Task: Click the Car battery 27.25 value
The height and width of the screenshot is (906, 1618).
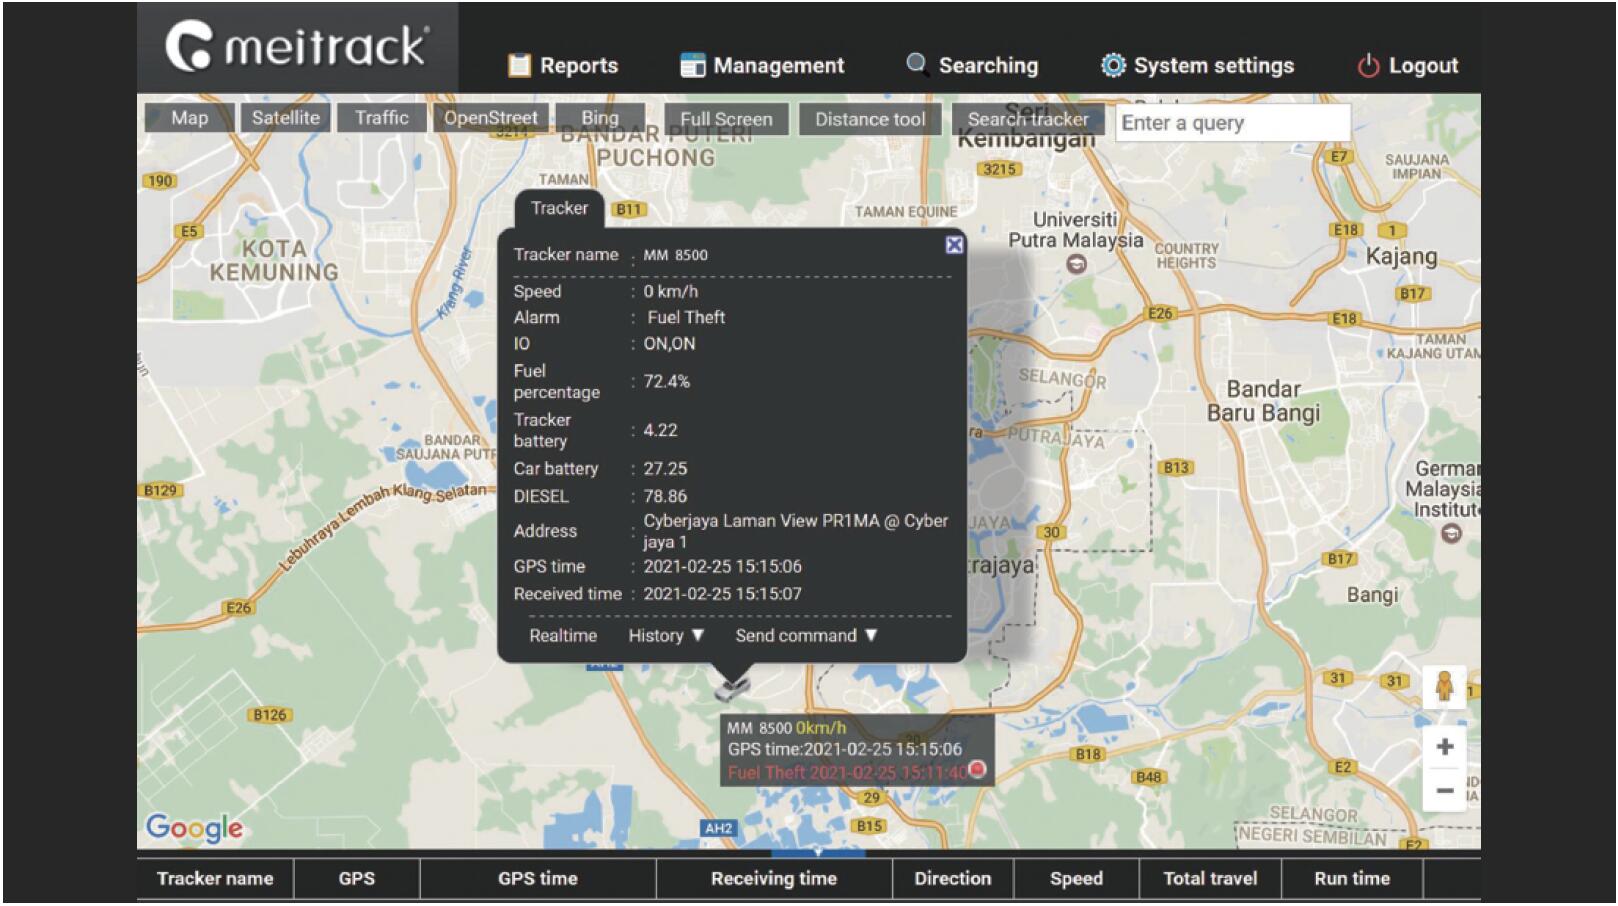Action: pos(665,468)
